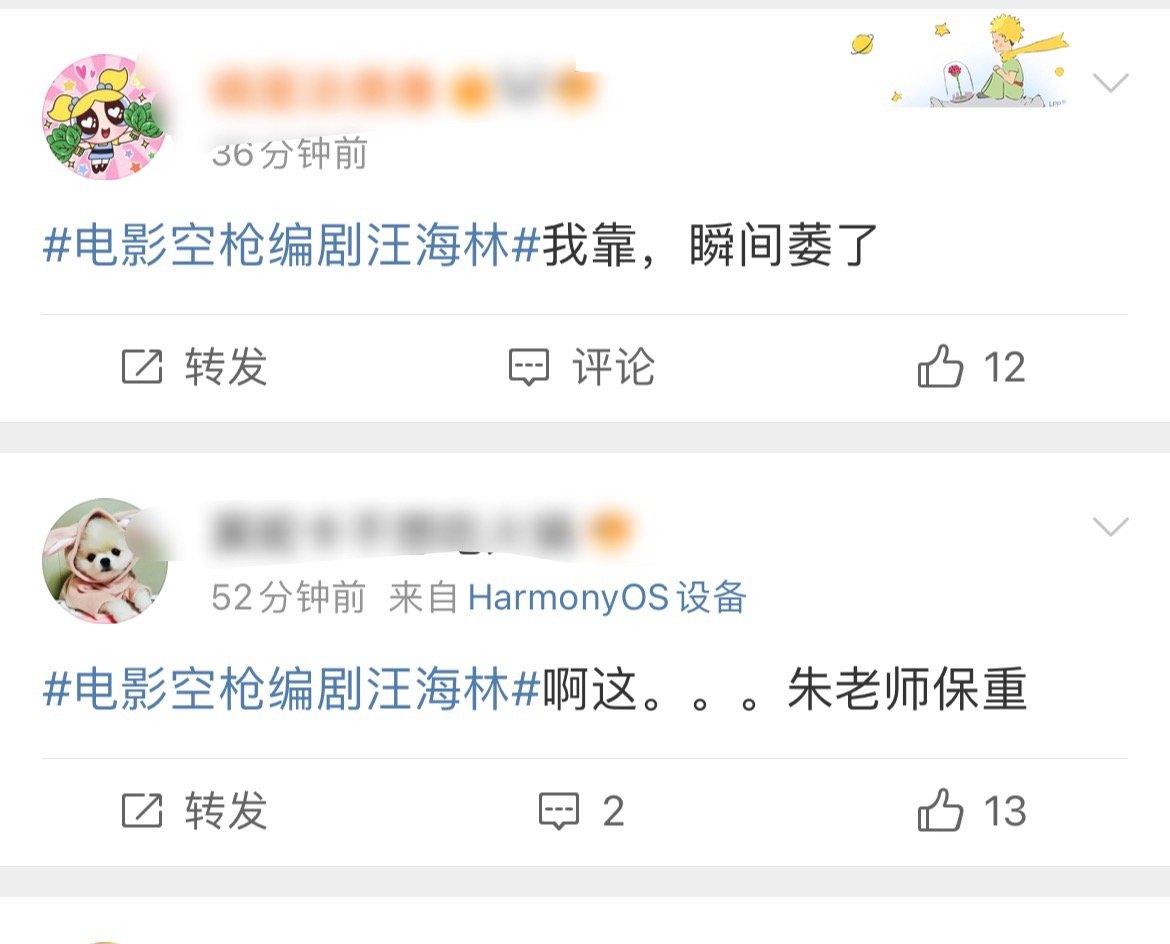
Task: Tap the repost icon under the "瞬间萎了" post
Action: (x=142, y=366)
